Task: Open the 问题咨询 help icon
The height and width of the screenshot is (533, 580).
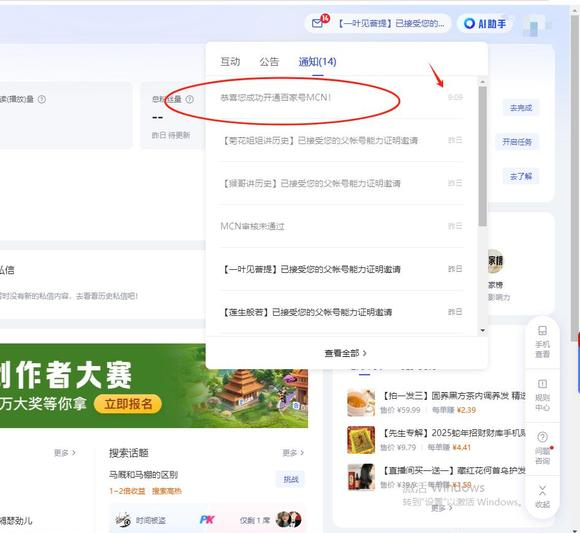Action: (x=542, y=448)
